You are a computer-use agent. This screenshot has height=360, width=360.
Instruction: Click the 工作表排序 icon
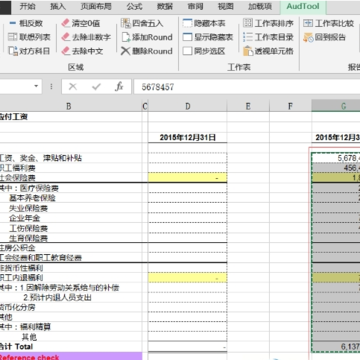click(x=248, y=23)
